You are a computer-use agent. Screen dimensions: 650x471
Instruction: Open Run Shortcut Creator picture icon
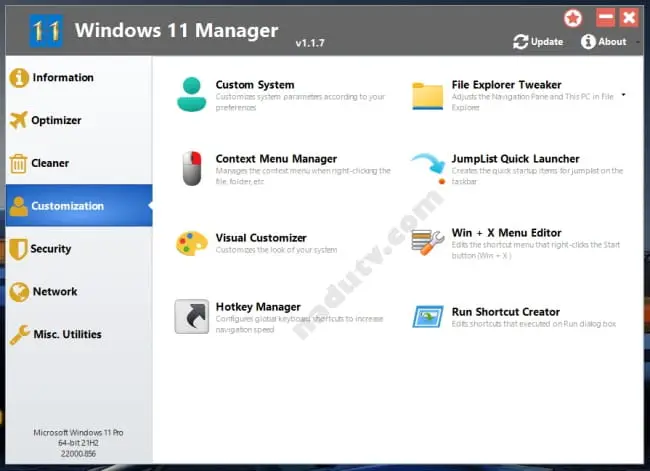point(428,316)
